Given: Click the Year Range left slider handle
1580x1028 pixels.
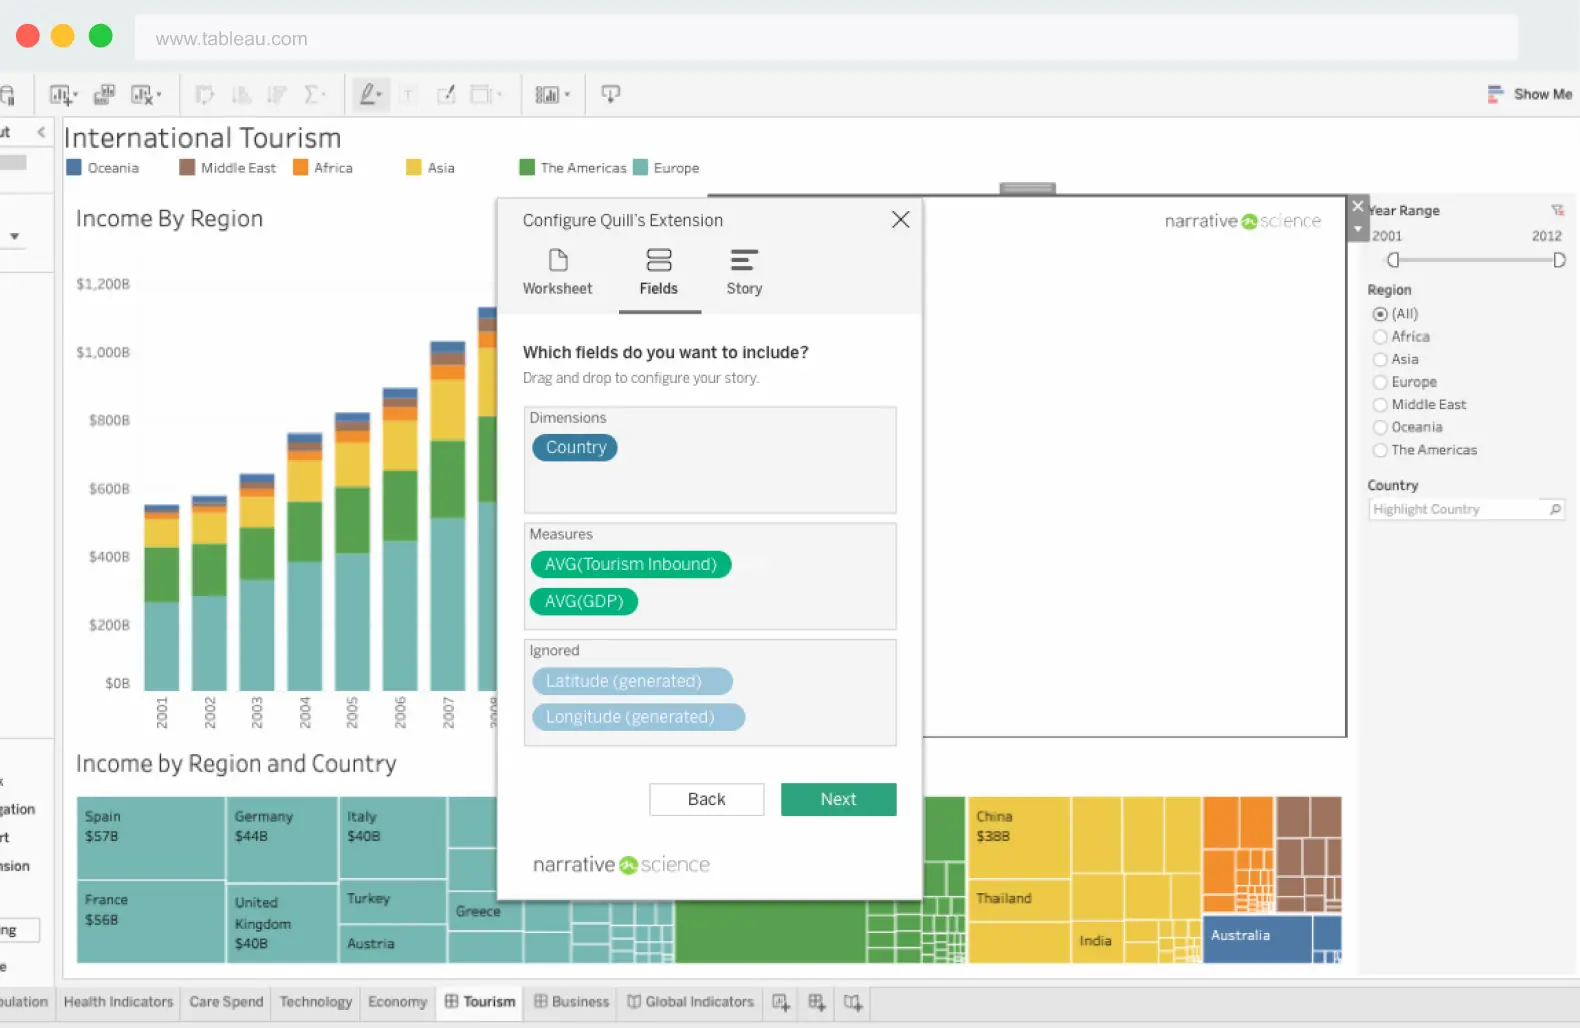Looking at the screenshot, I should point(1393,260).
